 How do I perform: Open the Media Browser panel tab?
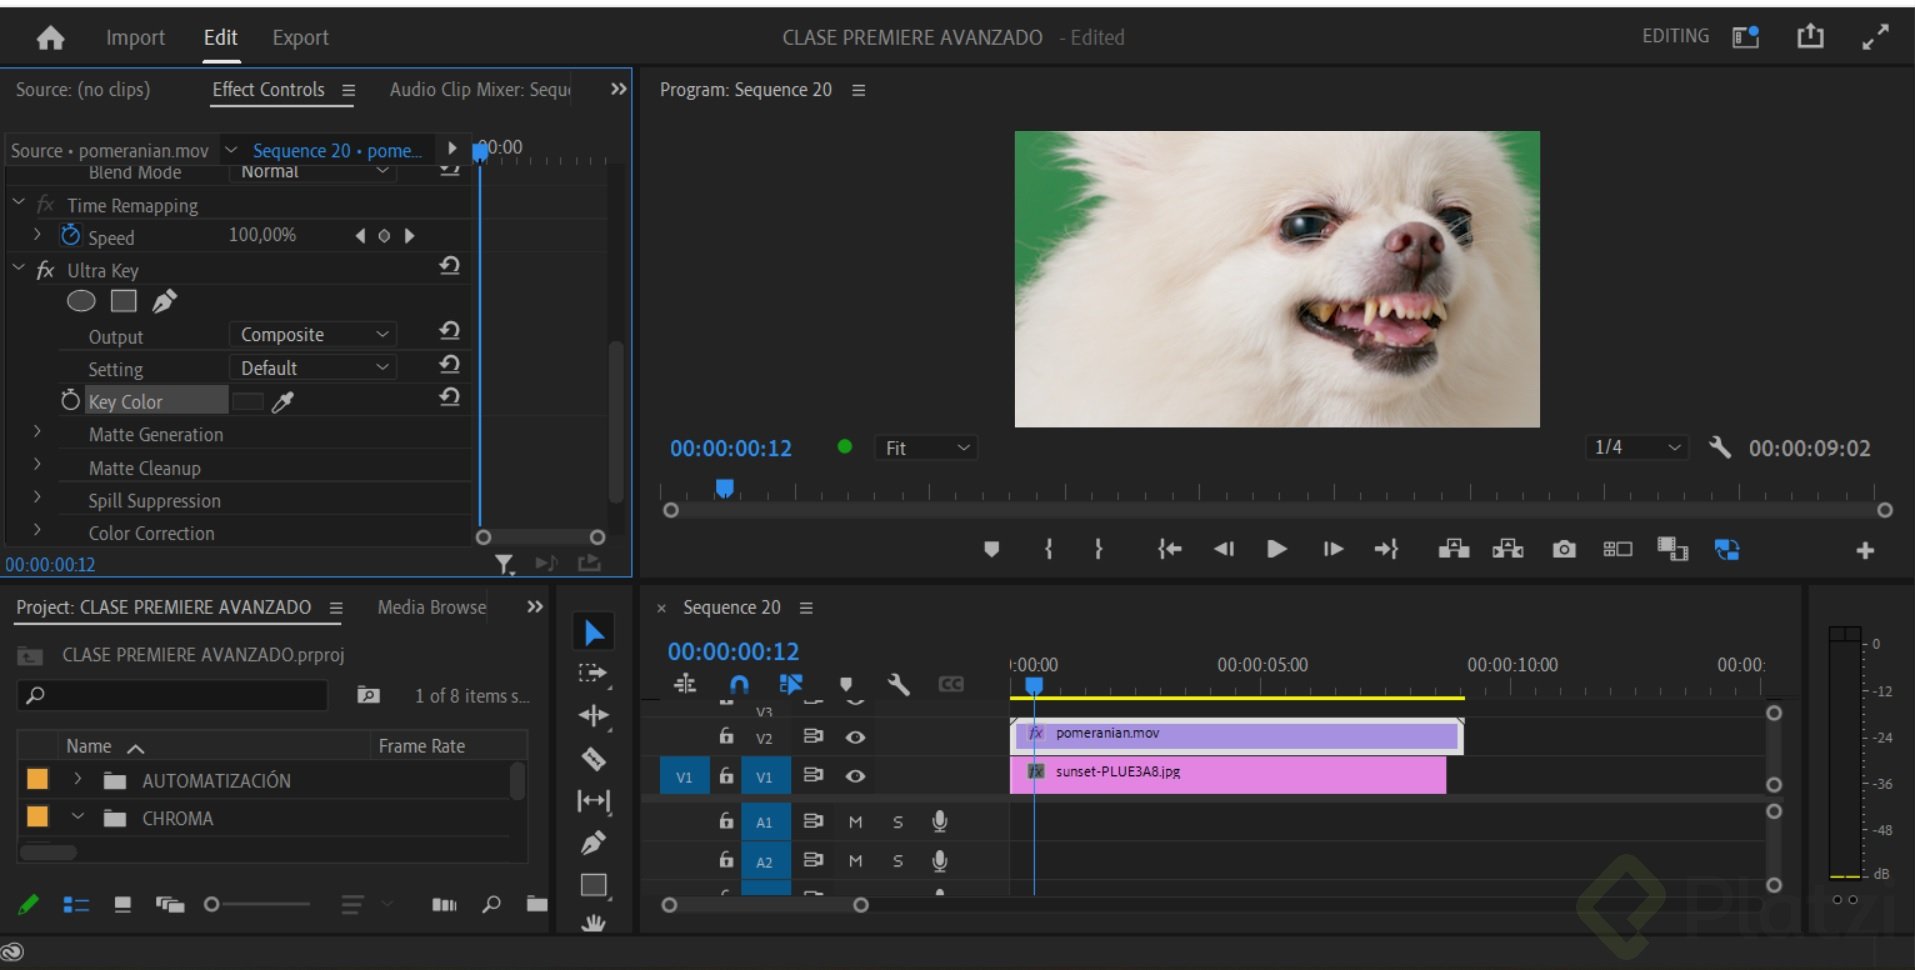(x=431, y=607)
